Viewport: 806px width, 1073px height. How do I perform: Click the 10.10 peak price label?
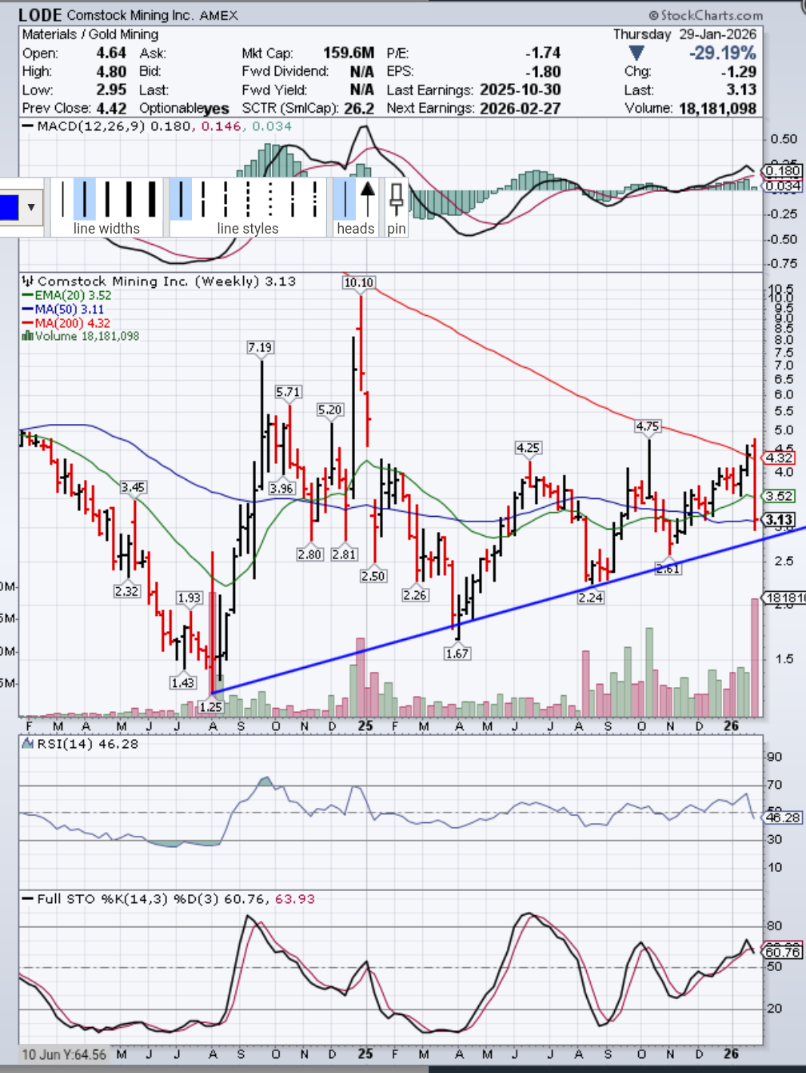tap(359, 283)
